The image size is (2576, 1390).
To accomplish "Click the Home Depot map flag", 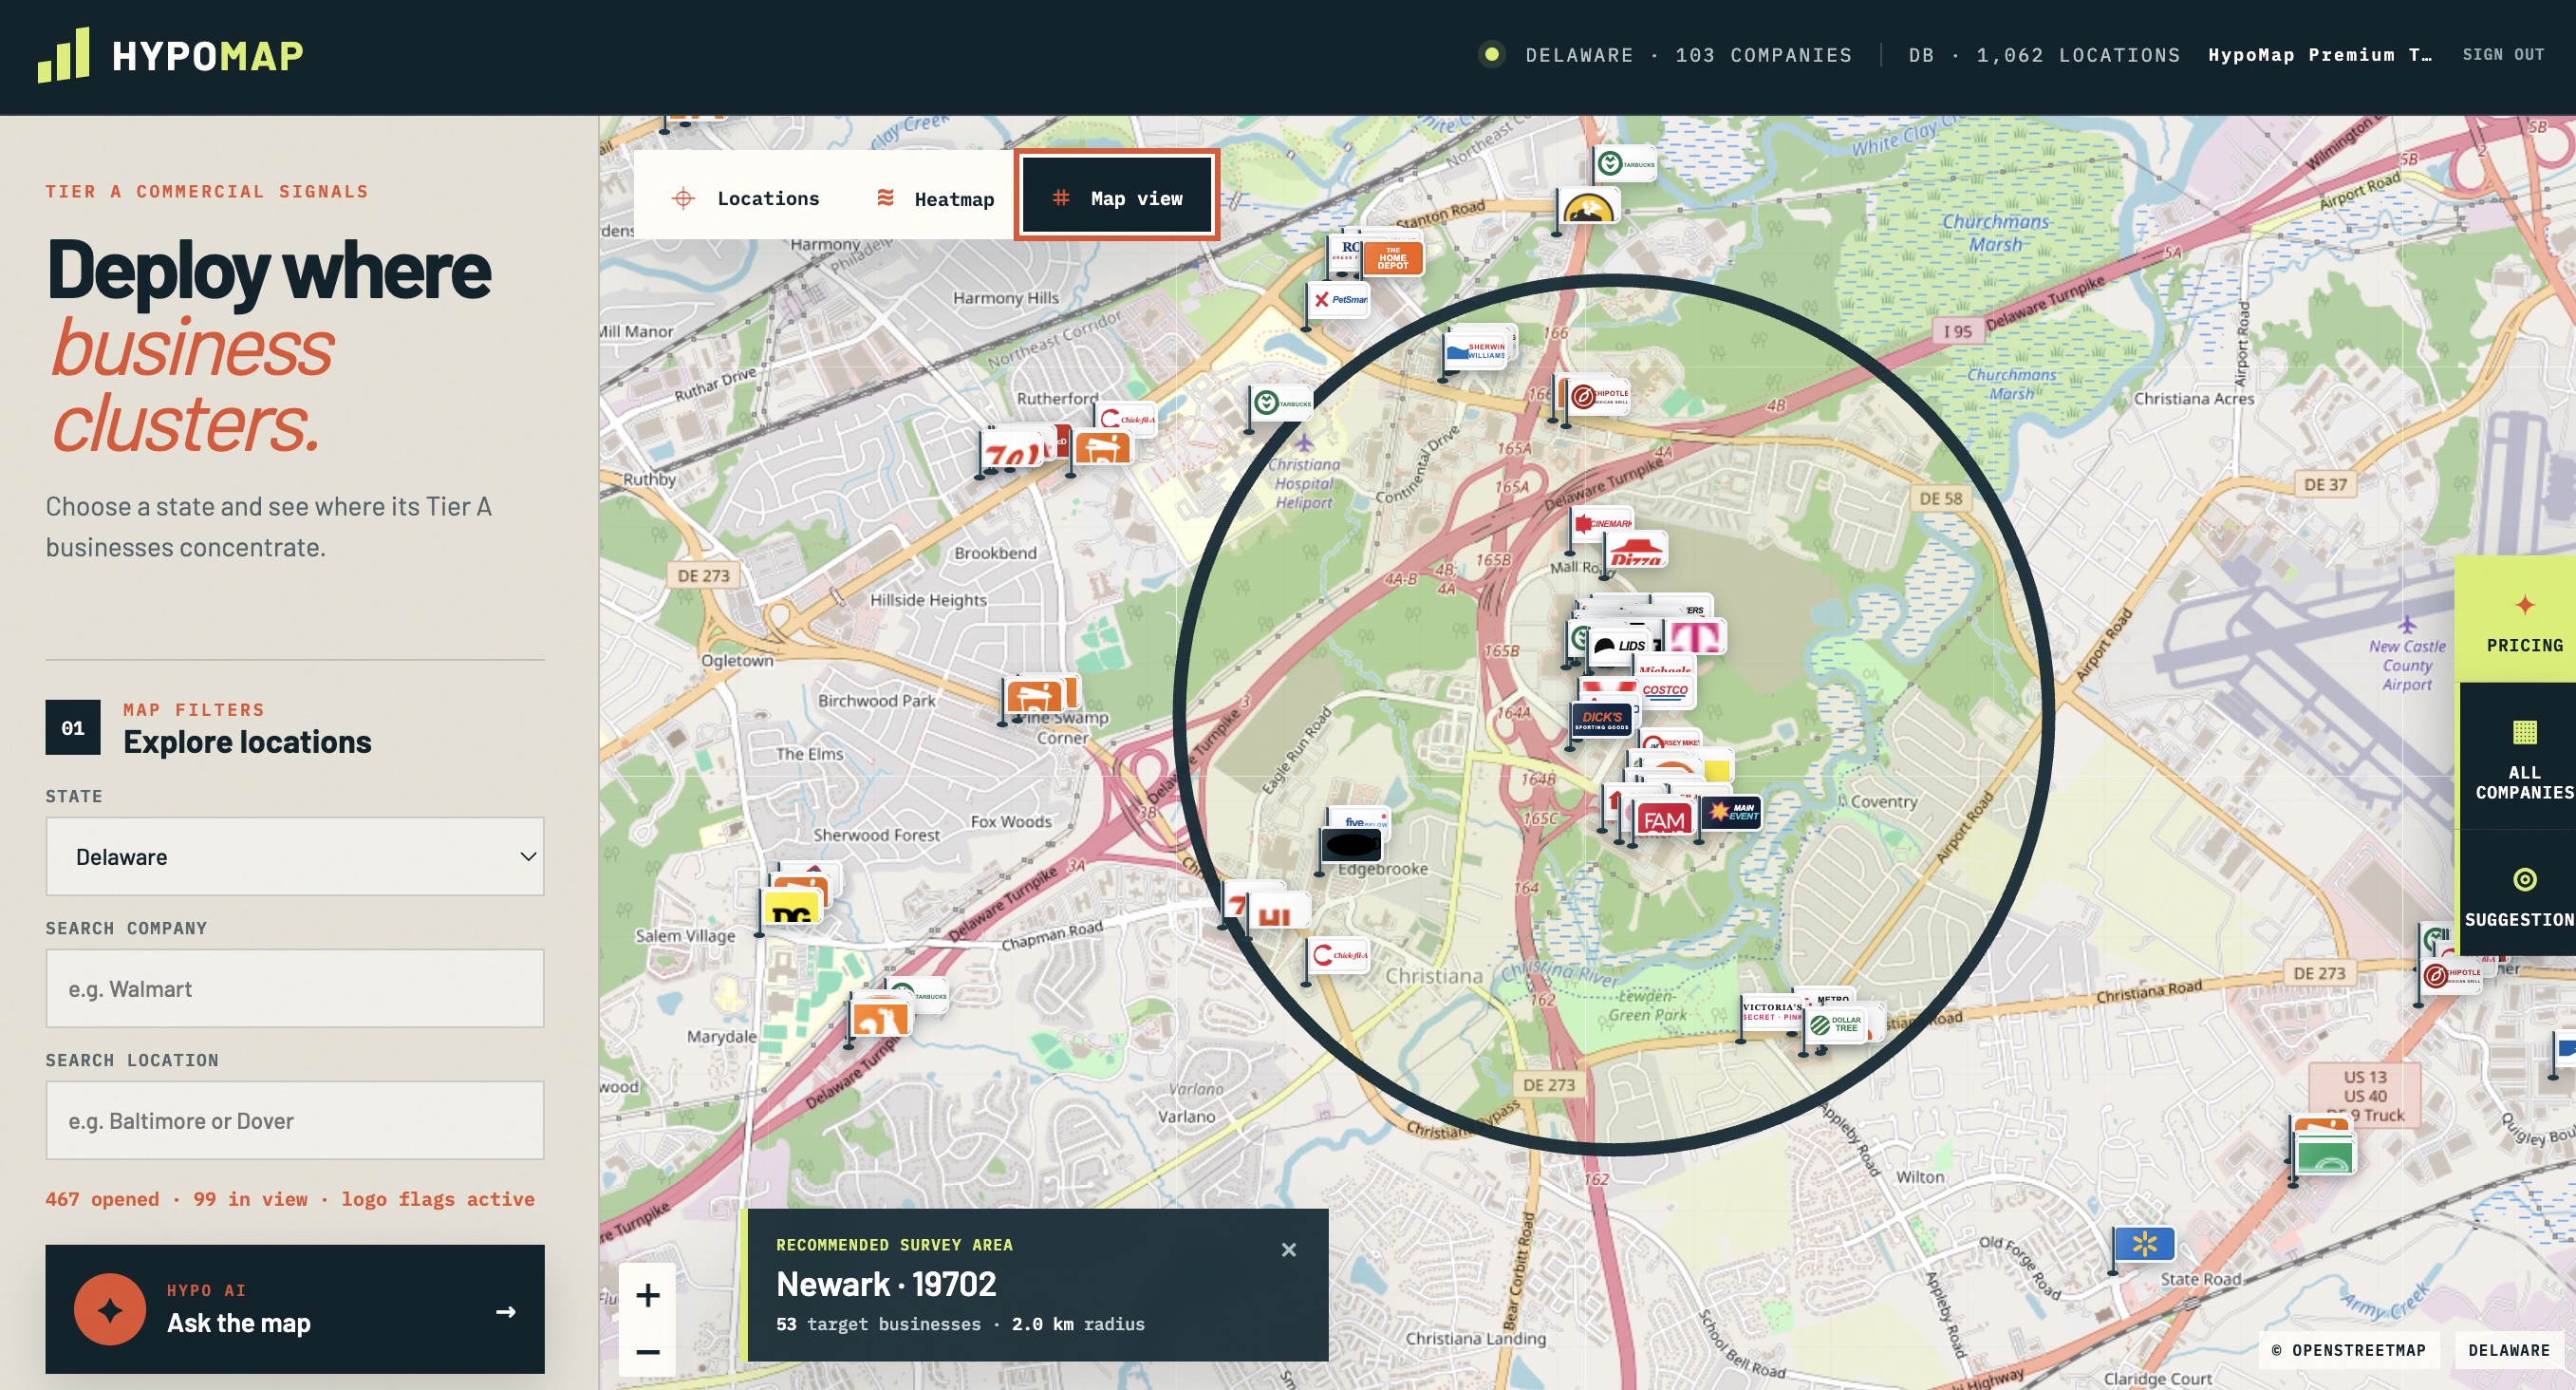I will coord(1392,258).
